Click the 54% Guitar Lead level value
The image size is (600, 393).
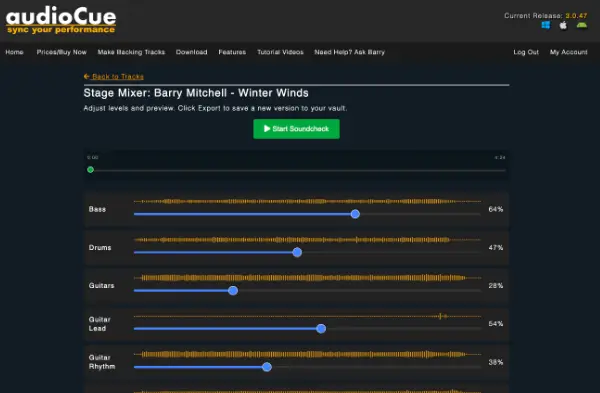tap(496, 324)
